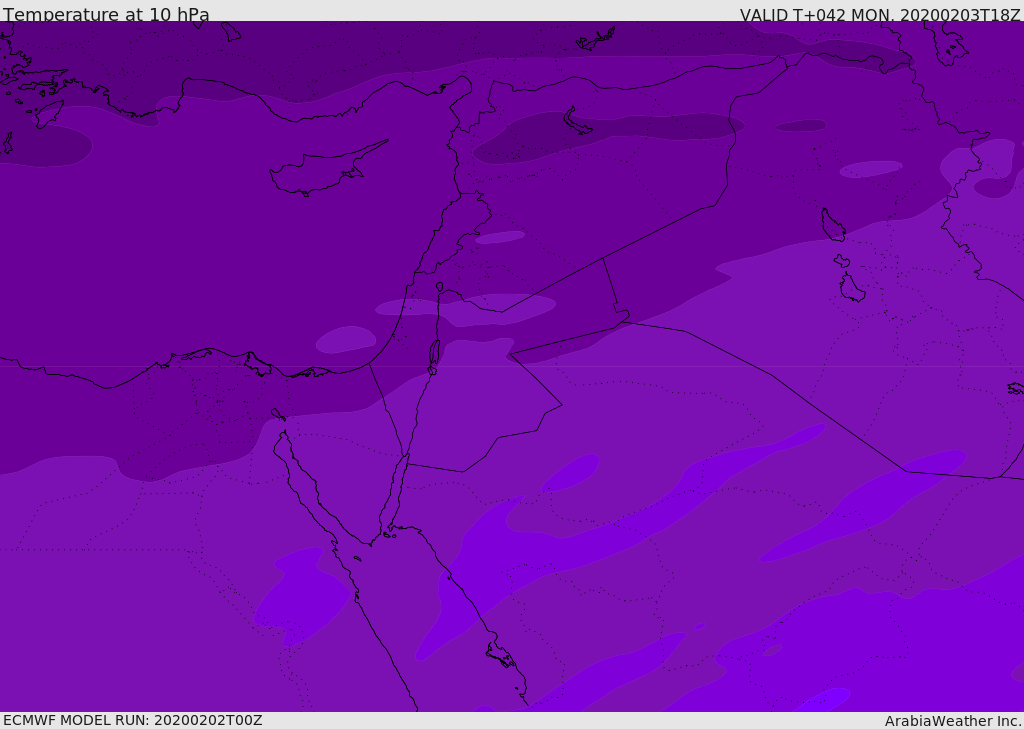Click the 'ArabiaWeather Inc.' credit text
The image size is (1024, 729).
click(x=953, y=721)
